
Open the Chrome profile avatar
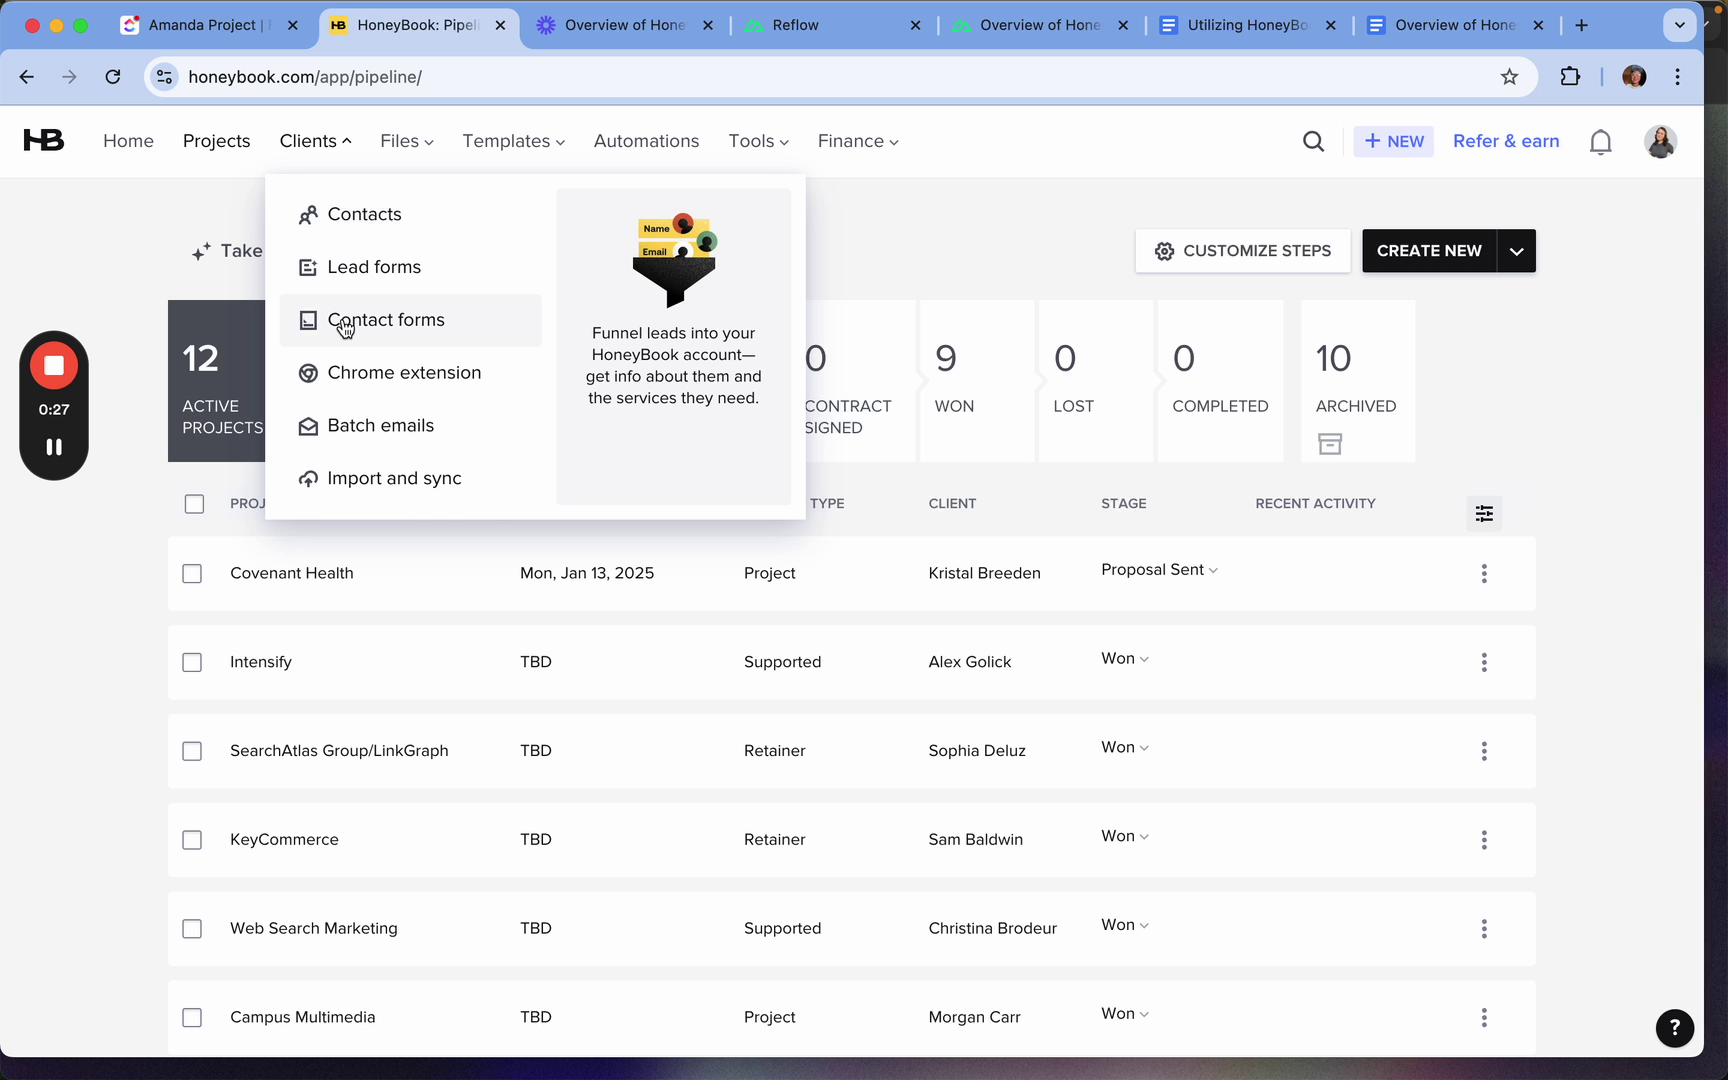pos(1634,77)
